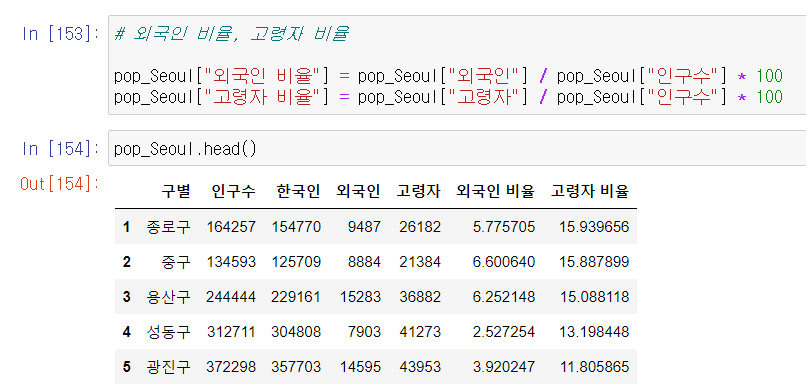
Task: Click foreigner count 15283
Action: 360,297
